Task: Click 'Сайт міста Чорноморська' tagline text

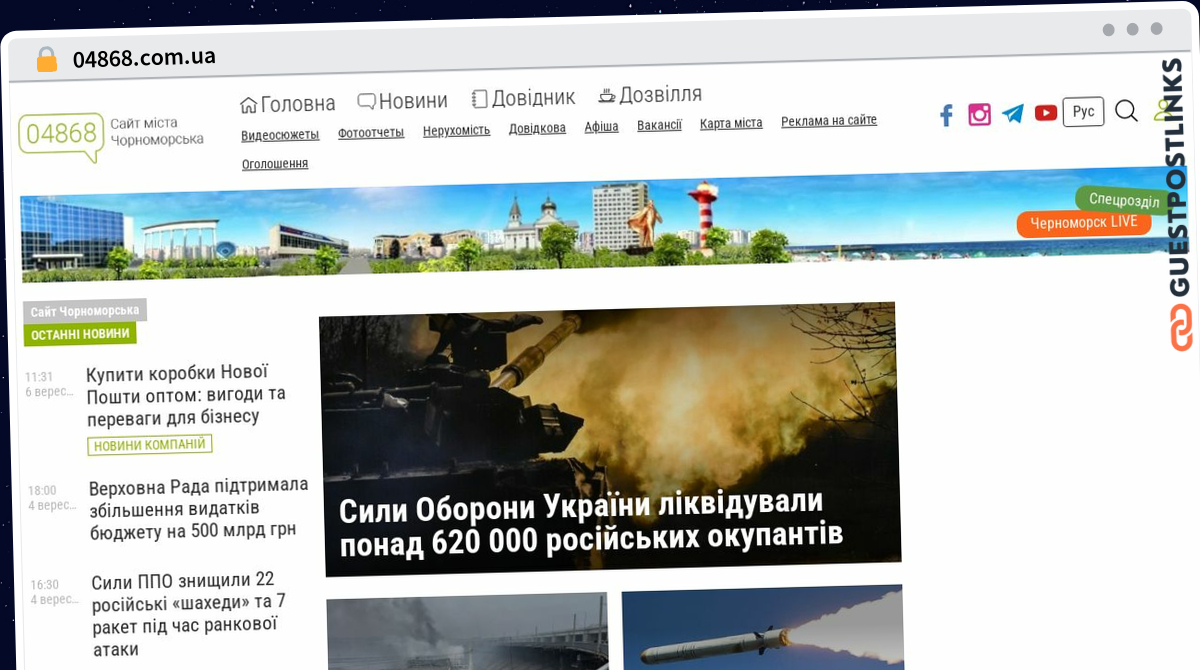Action: (157, 131)
